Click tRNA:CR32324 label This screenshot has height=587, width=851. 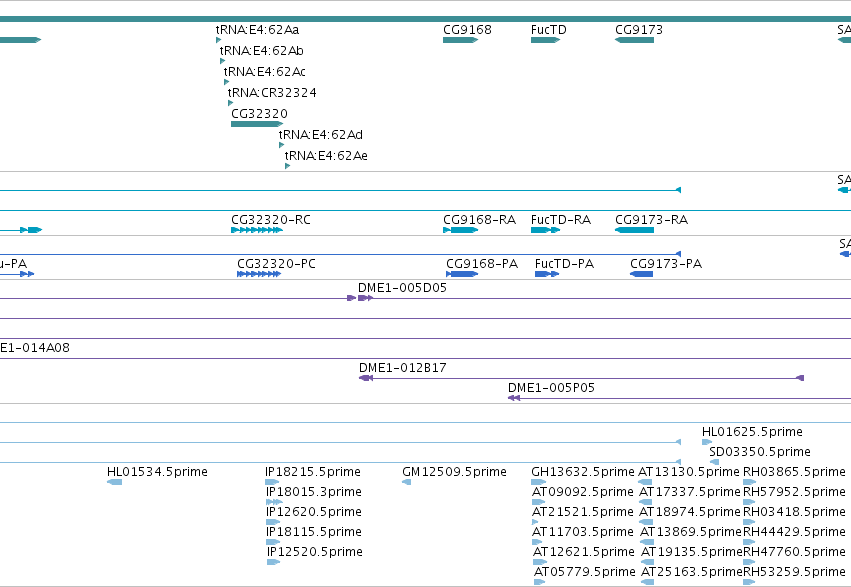click(272, 93)
